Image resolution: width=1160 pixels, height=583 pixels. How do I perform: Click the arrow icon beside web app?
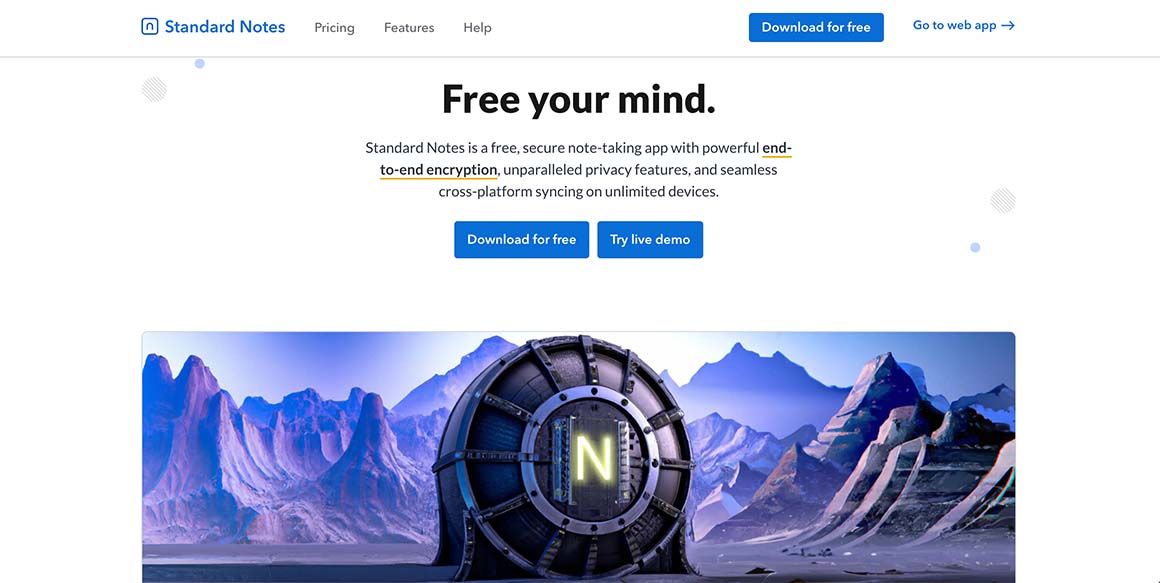1008,25
